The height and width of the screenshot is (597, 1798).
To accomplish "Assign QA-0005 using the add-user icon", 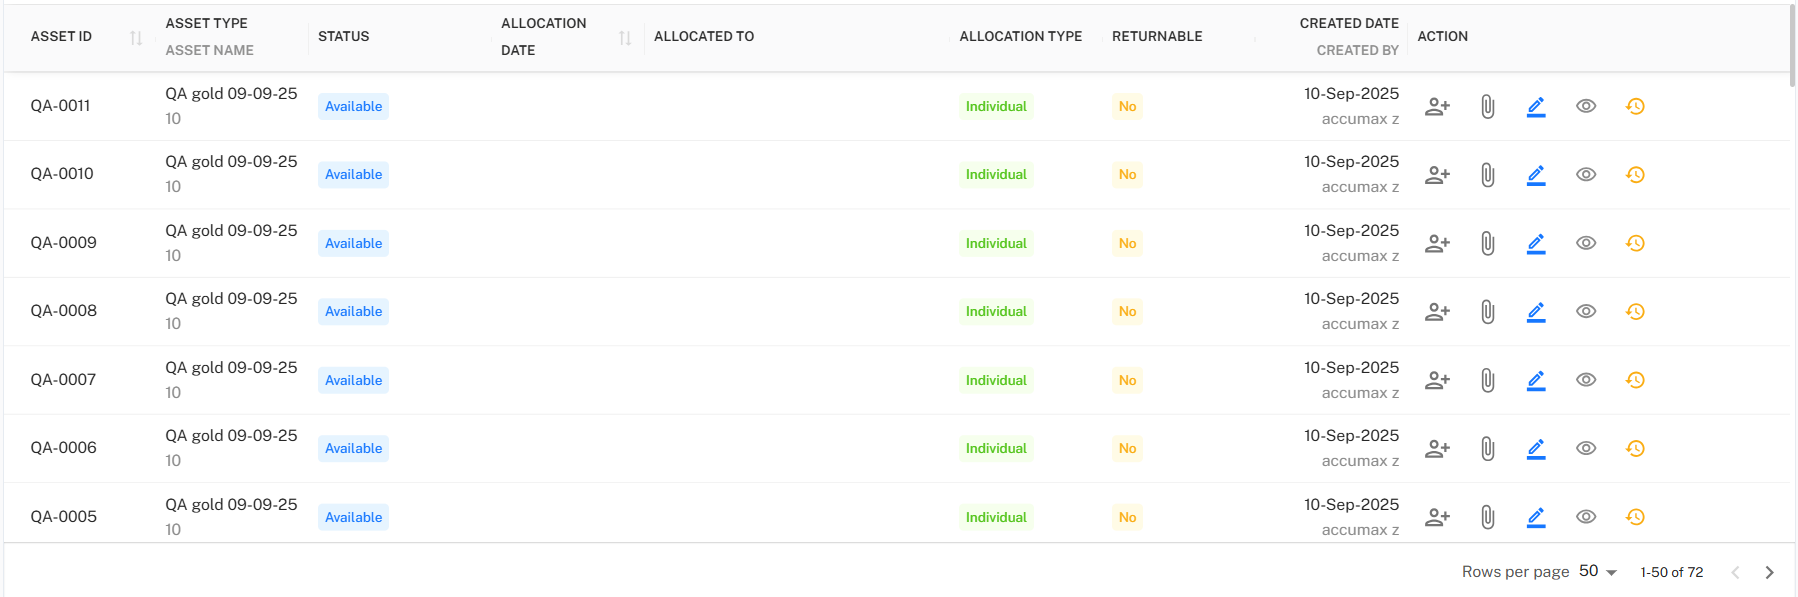I will [1437, 517].
